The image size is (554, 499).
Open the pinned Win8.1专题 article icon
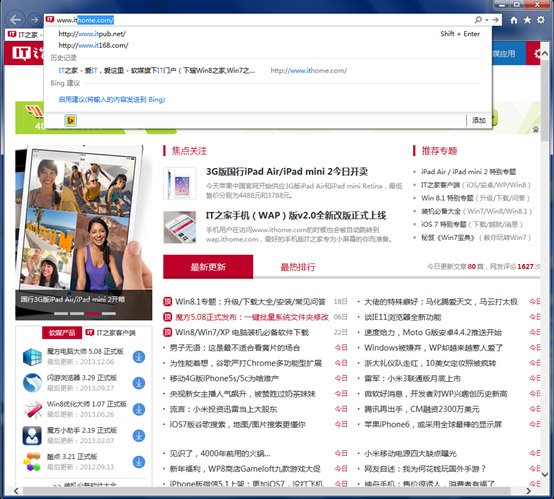167,302
